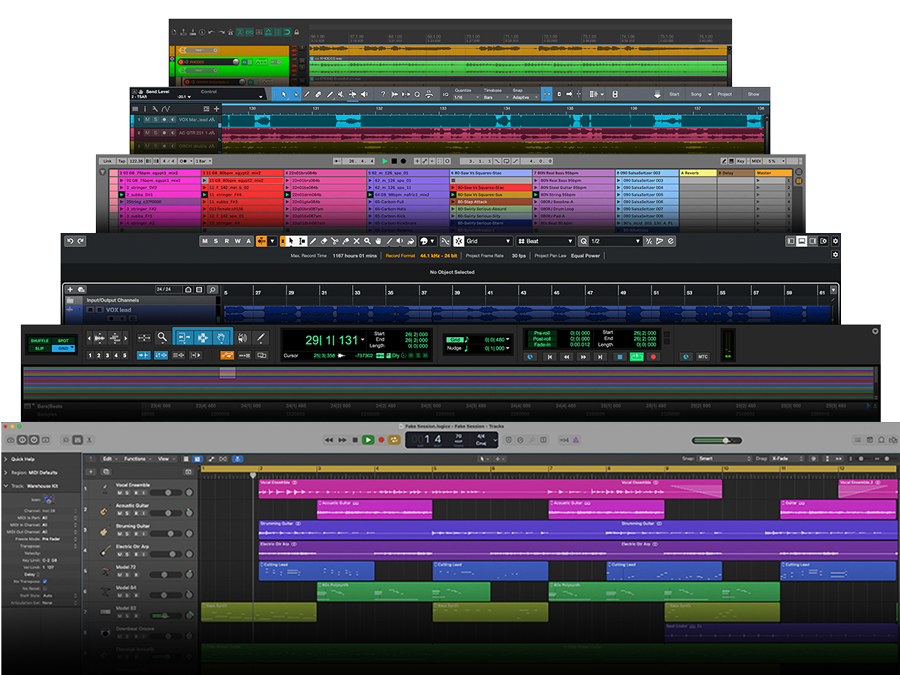Open the Beat grid type dropdown
Viewport: 900px width, 675px height.
(x=547, y=241)
